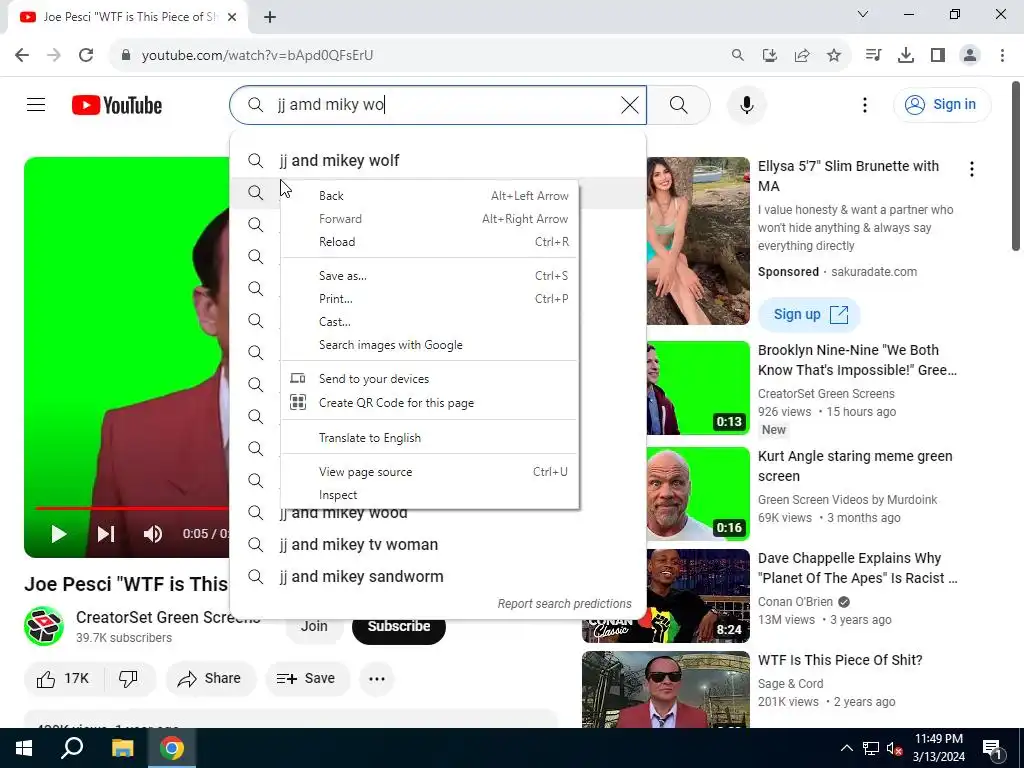1024x768 pixels.
Task: Open Chrome downloads
Action: coord(905,55)
